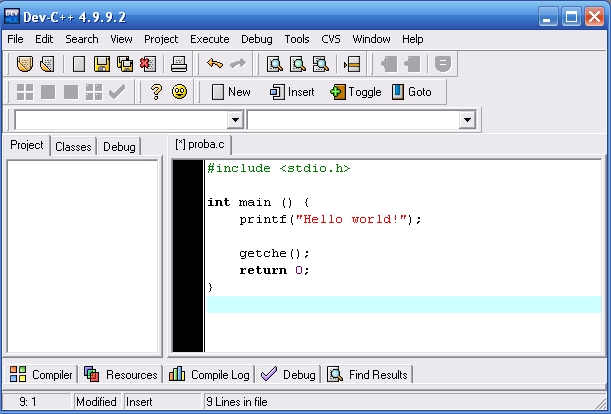Click inside the left empty combo box field

(121, 120)
